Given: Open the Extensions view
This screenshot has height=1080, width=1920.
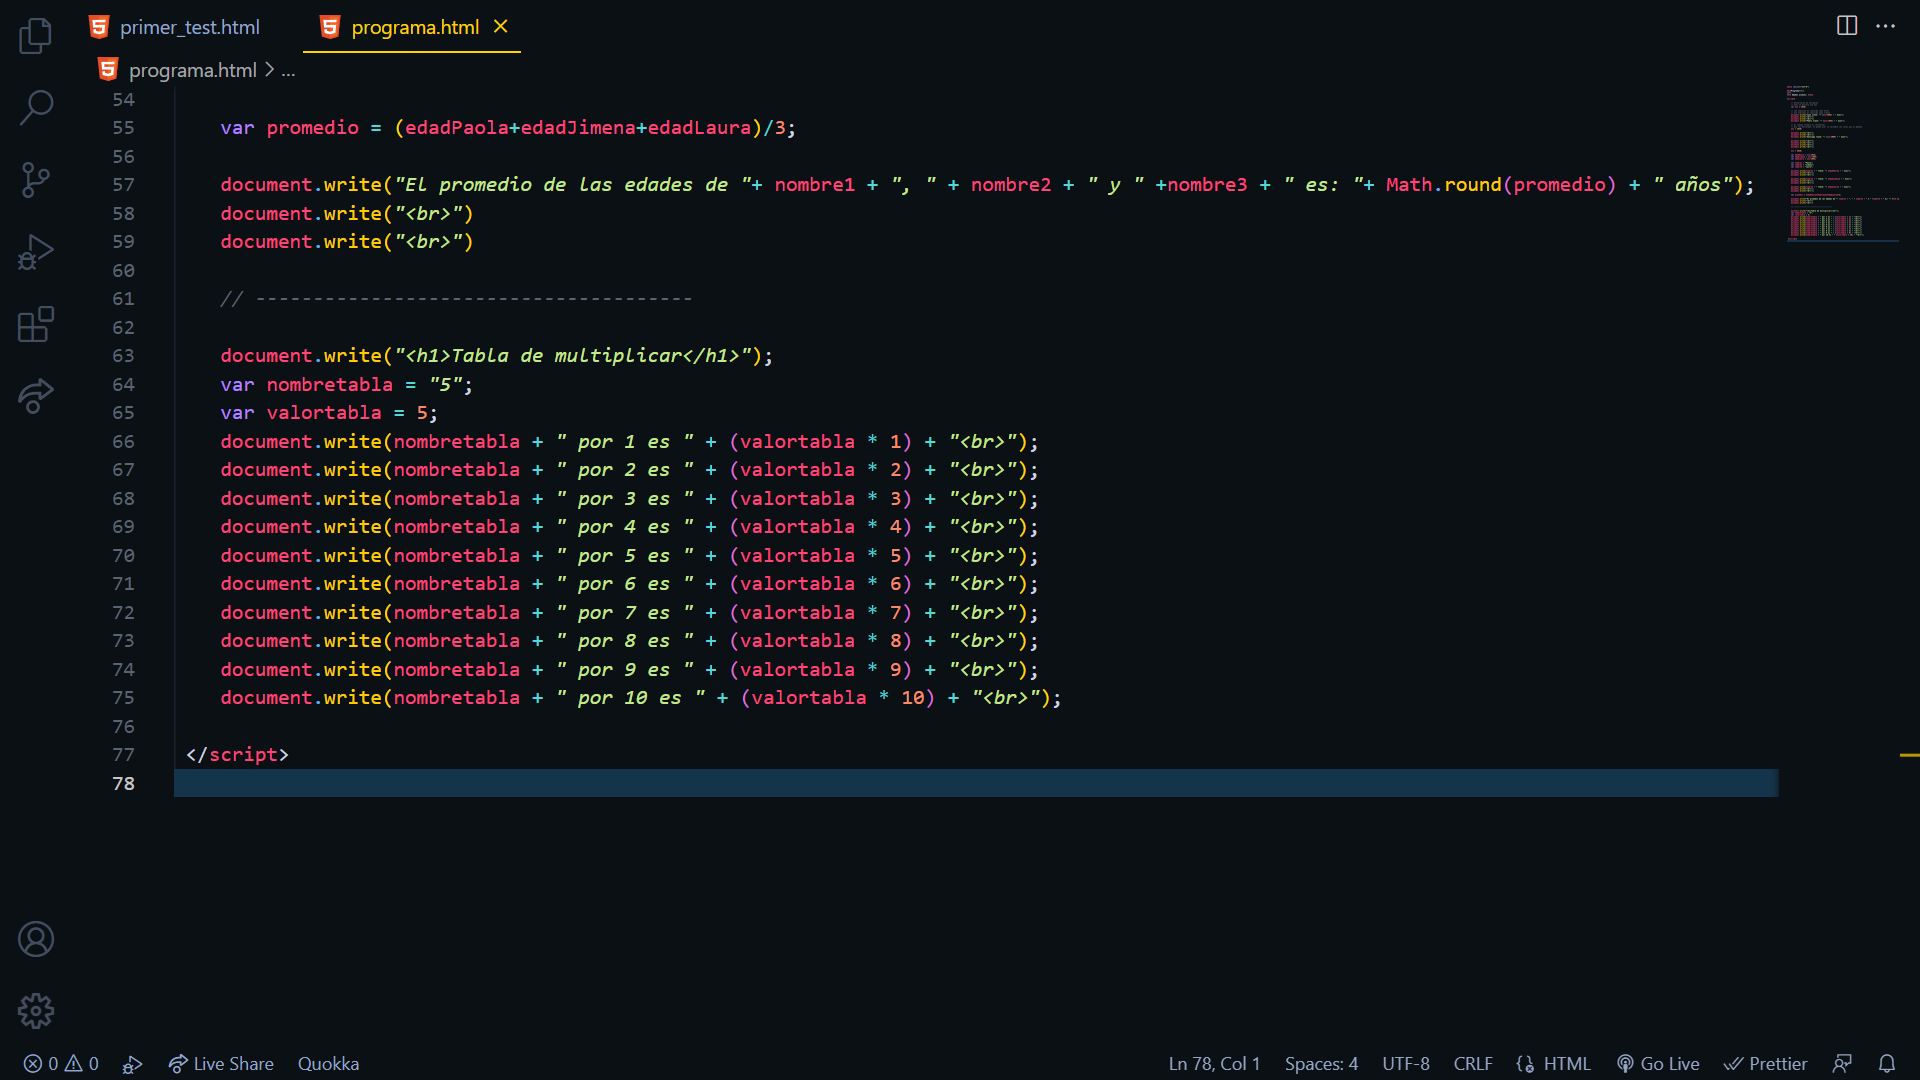Looking at the screenshot, I should (x=36, y=324).
